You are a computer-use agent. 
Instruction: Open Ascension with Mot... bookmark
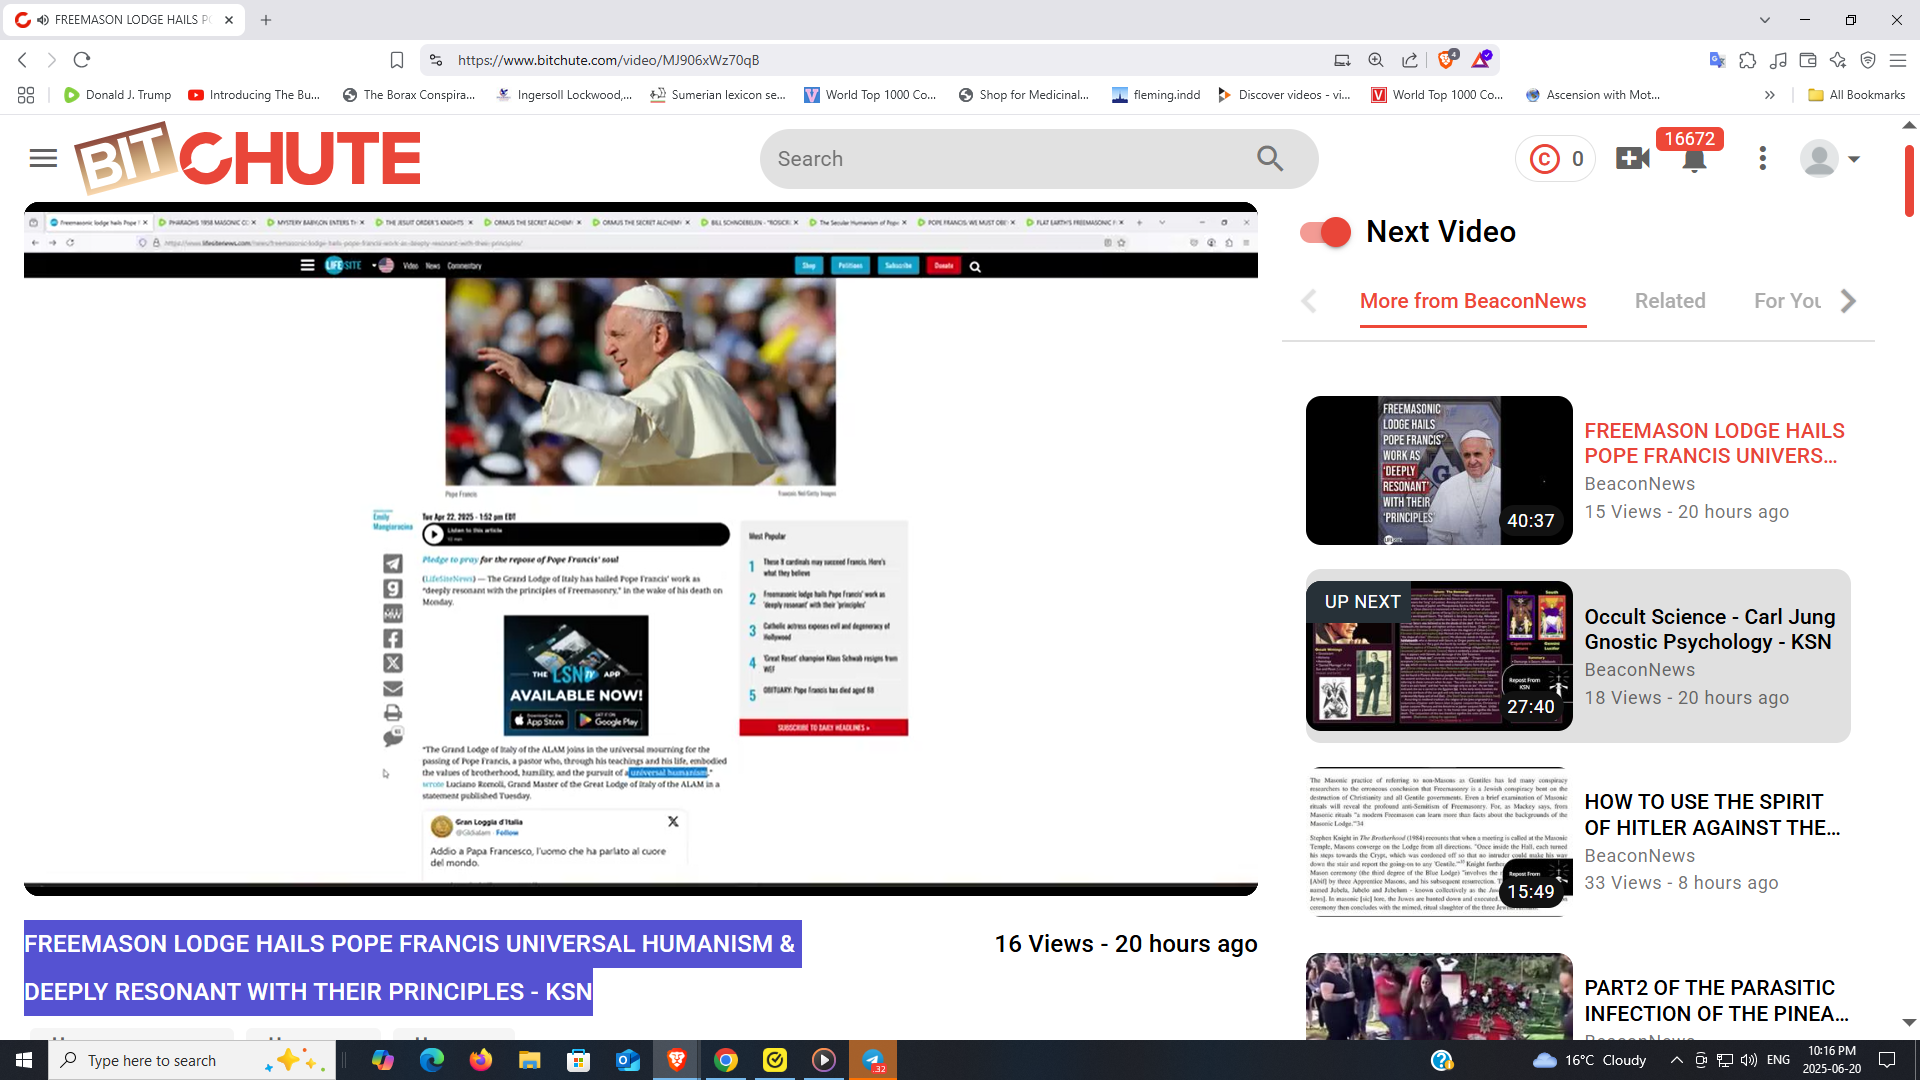[x=1592, y=95]
